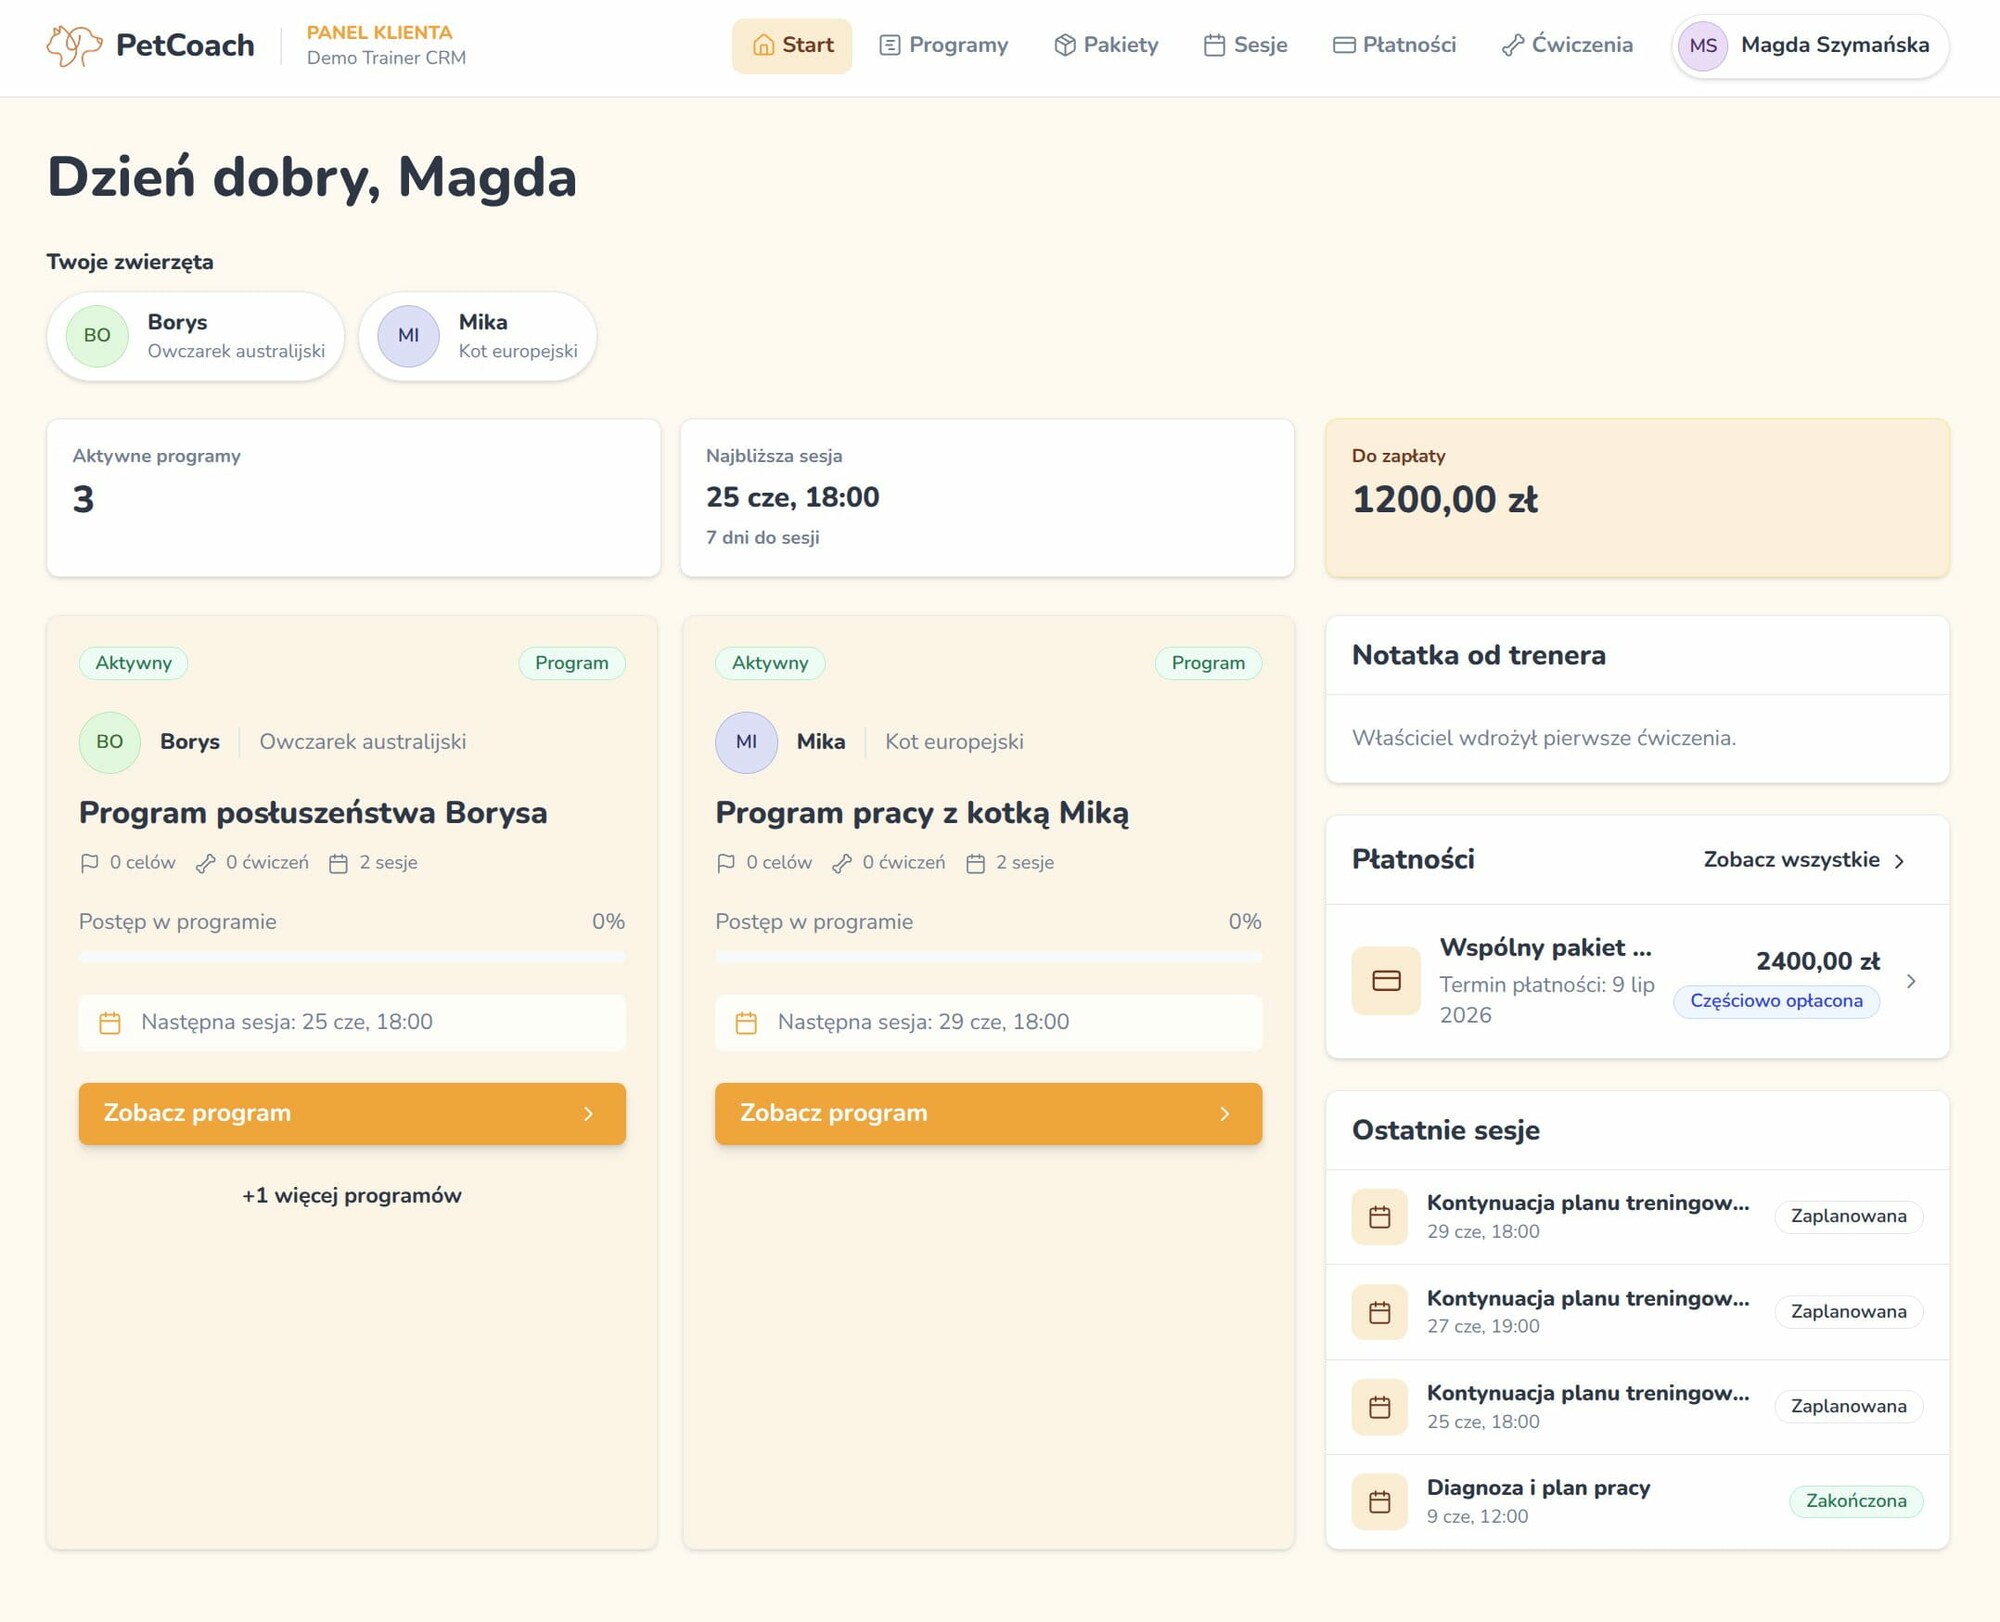Viewport: 2000px width, 1622px height.
Task: Click chevron on the Wspólny pakiet payment row
Action: [x=1911, y=981]
